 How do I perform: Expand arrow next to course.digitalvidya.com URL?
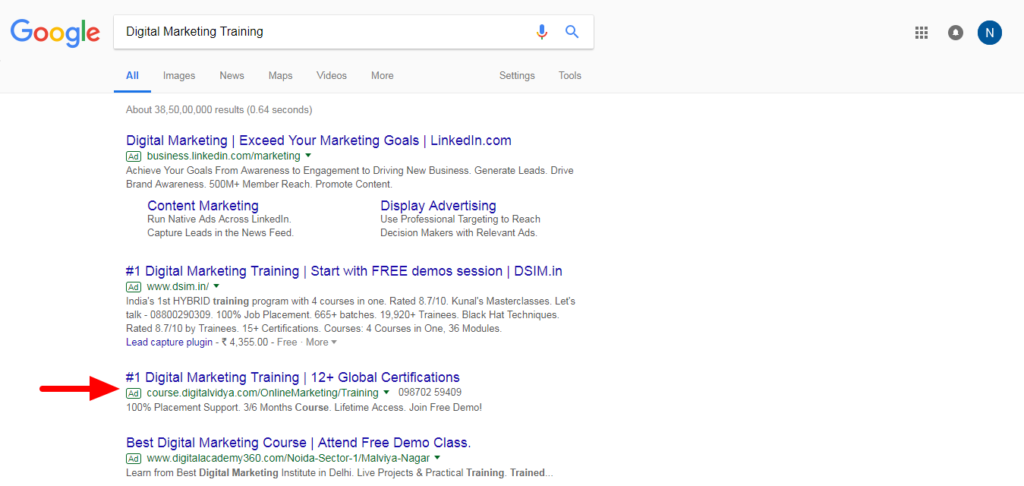click(386, 393)
